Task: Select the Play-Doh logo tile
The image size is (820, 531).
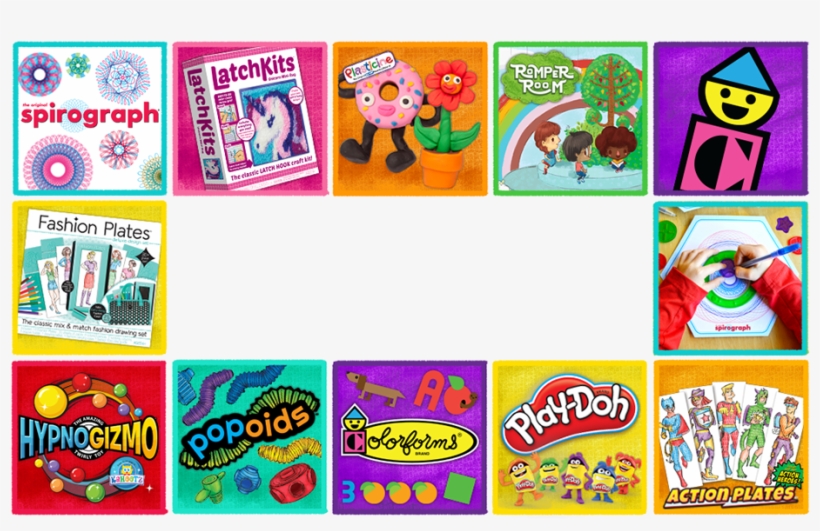Action: (x=570, y=437)
